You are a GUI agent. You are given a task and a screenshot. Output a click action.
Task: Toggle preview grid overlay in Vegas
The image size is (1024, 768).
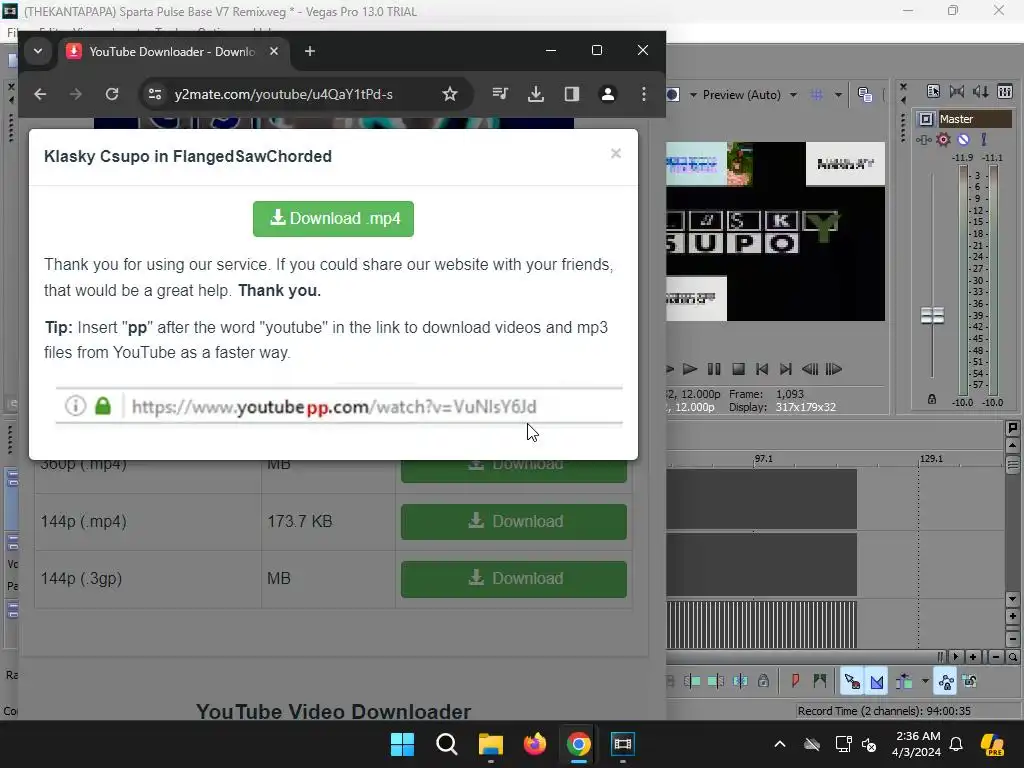[816, 95]
